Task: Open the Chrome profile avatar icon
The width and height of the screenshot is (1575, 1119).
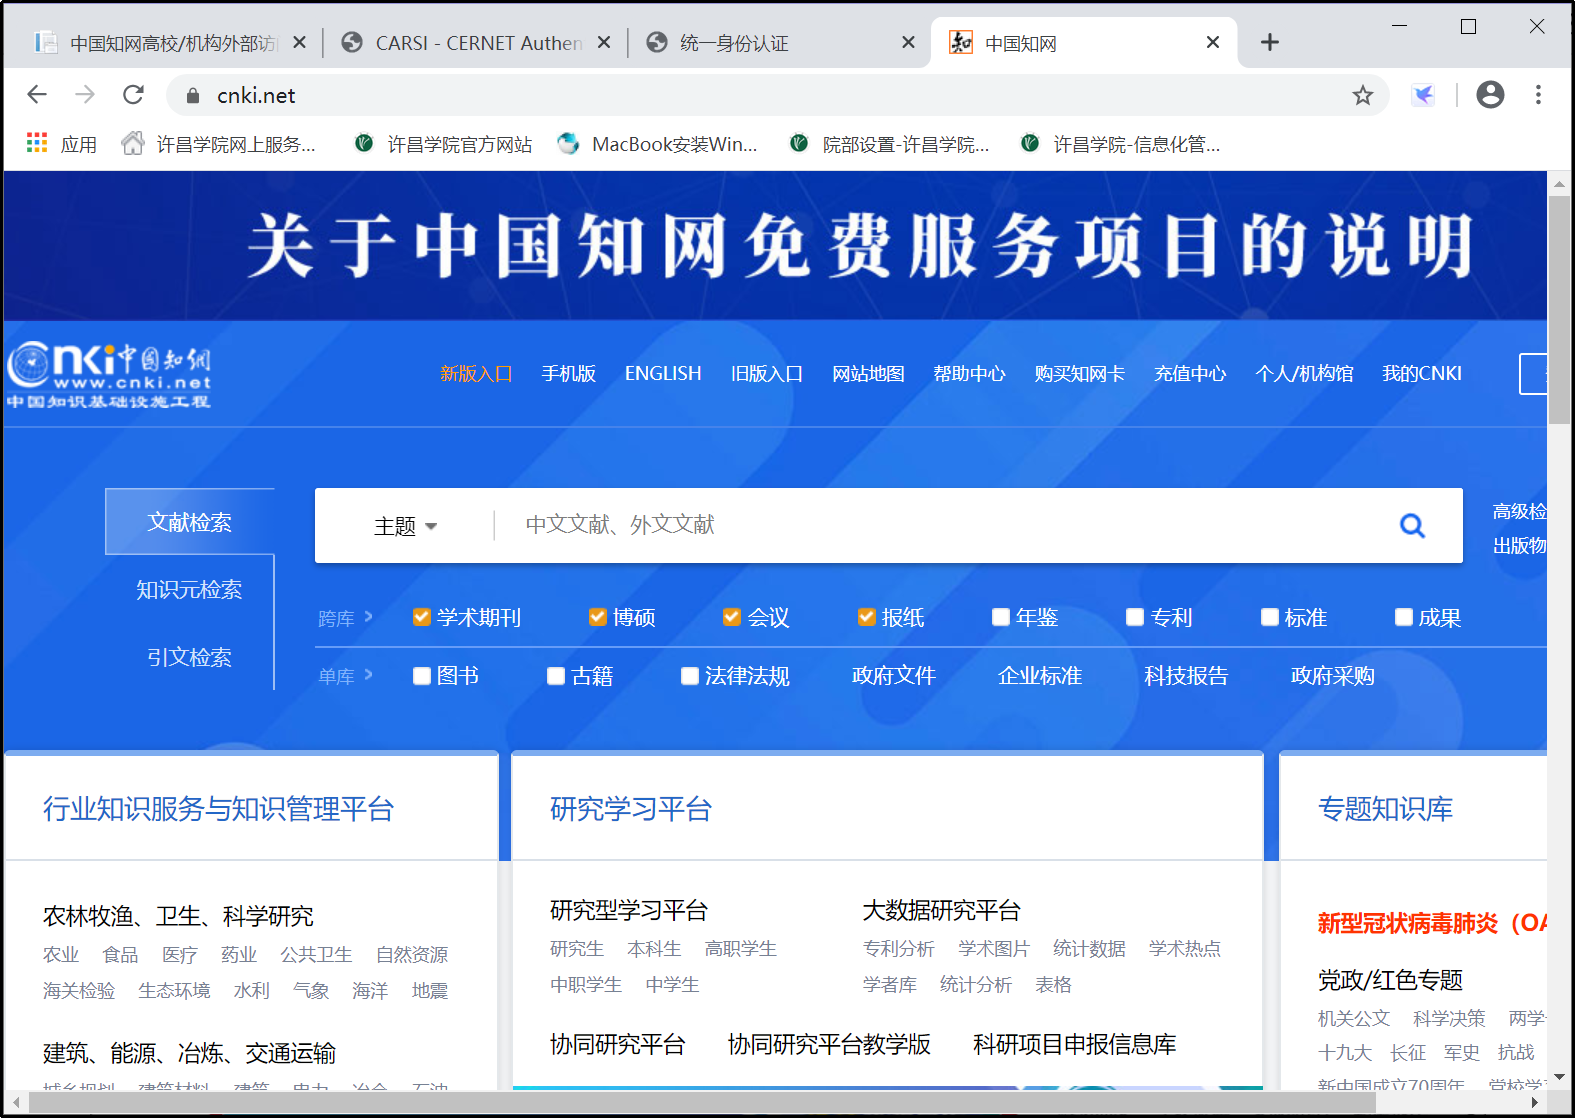Action: 1489,95
